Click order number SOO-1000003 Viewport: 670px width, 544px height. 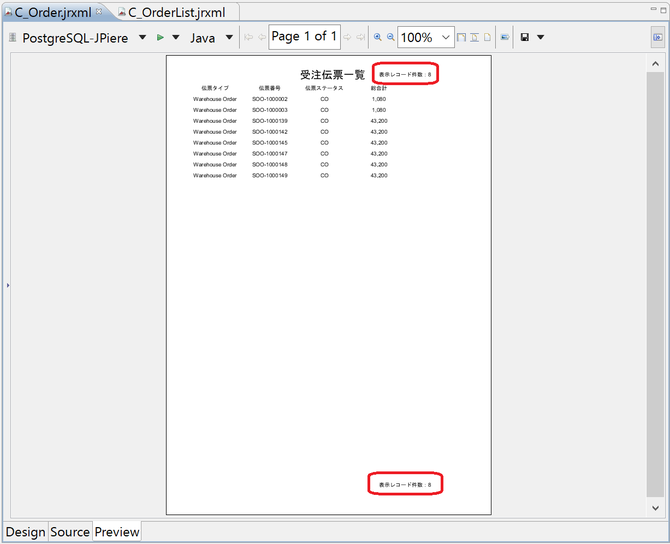point(270,110)
